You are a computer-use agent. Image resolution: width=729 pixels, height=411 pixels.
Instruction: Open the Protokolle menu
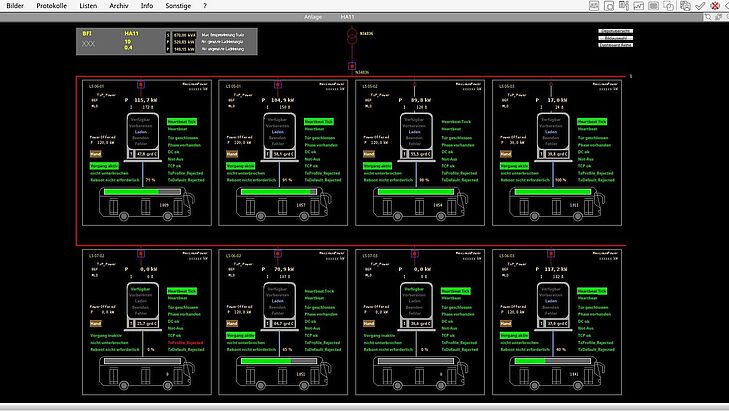(x=51, y=5)
